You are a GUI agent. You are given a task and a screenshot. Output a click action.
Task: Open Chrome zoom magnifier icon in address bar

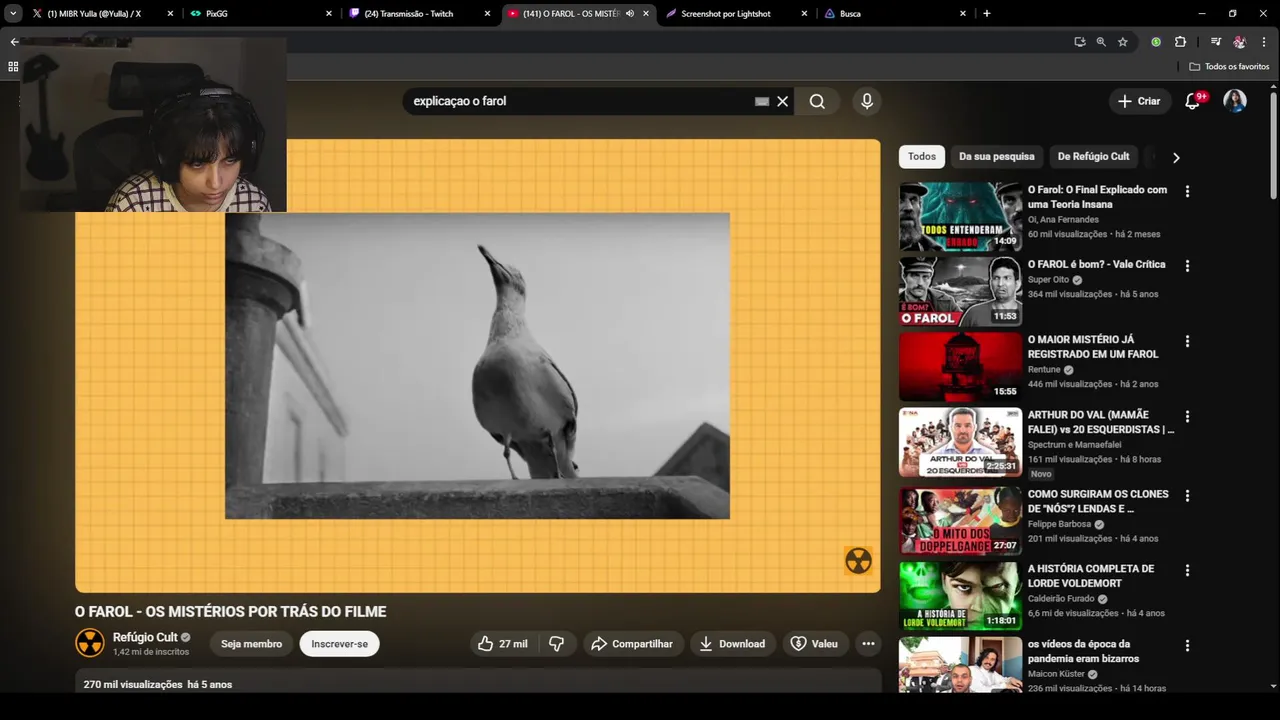click(1101, 42)
